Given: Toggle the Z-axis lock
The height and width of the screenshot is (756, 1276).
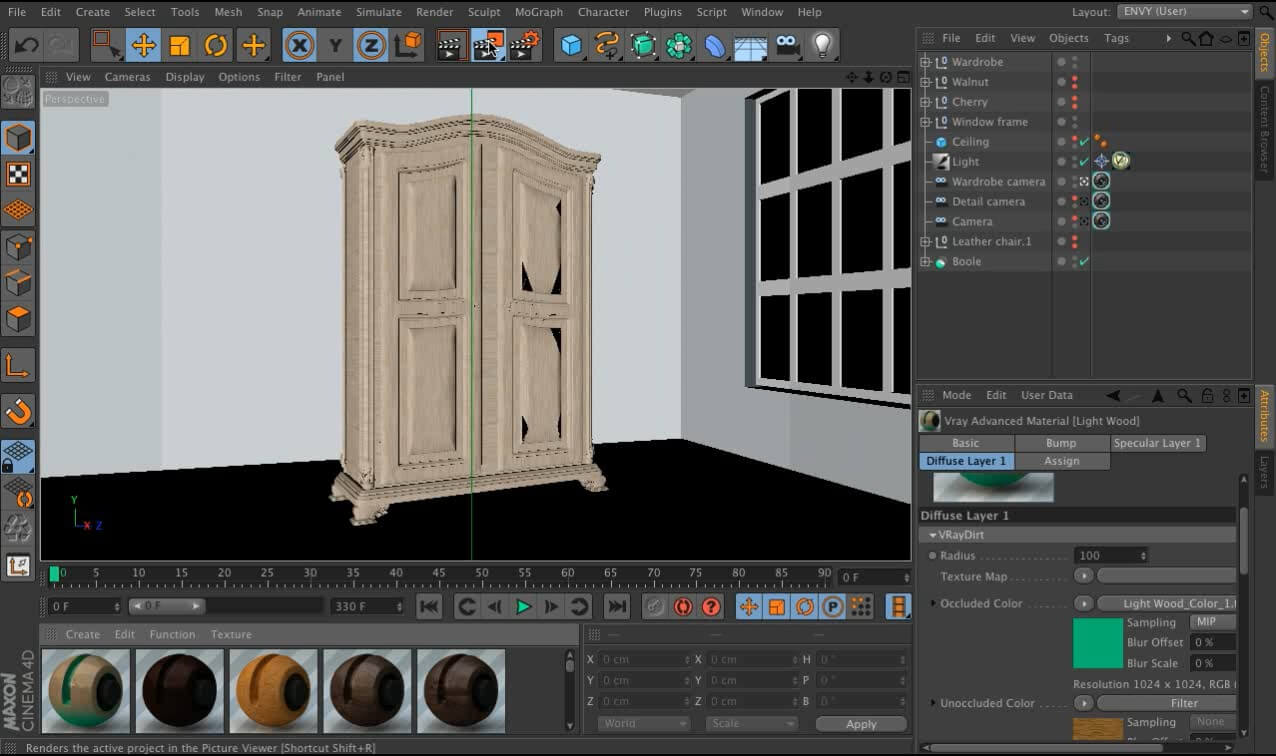Looking at the screenshot, I should [x=371, y=46].
